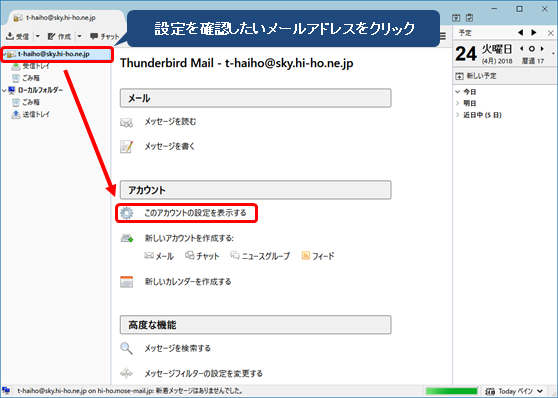
Task: Collapse the 今日 section
Action: [458, 92]
